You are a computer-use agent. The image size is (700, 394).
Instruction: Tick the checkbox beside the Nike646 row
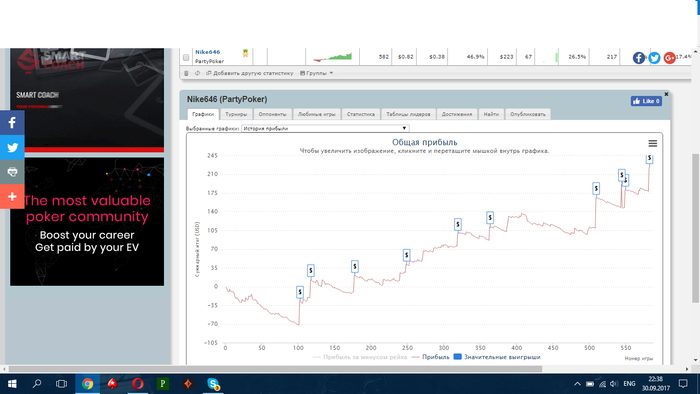(186, 58)
